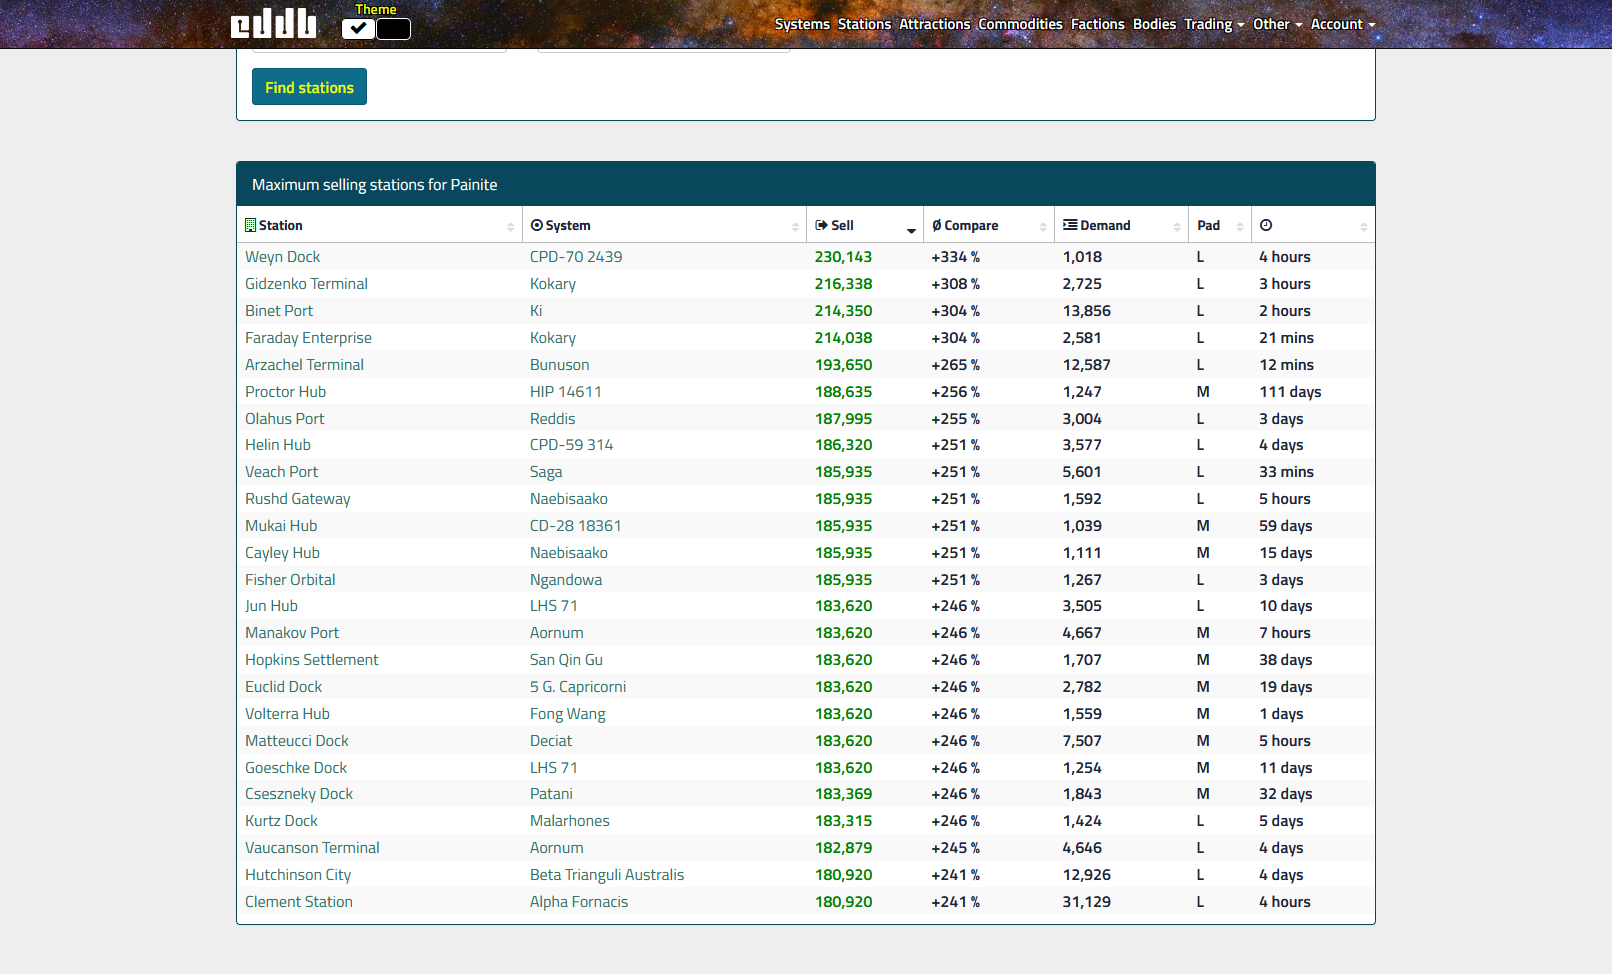The height and width of the screenshot is (974, 1612).
Task: Sort by Compare column
Action: point(989,225)
